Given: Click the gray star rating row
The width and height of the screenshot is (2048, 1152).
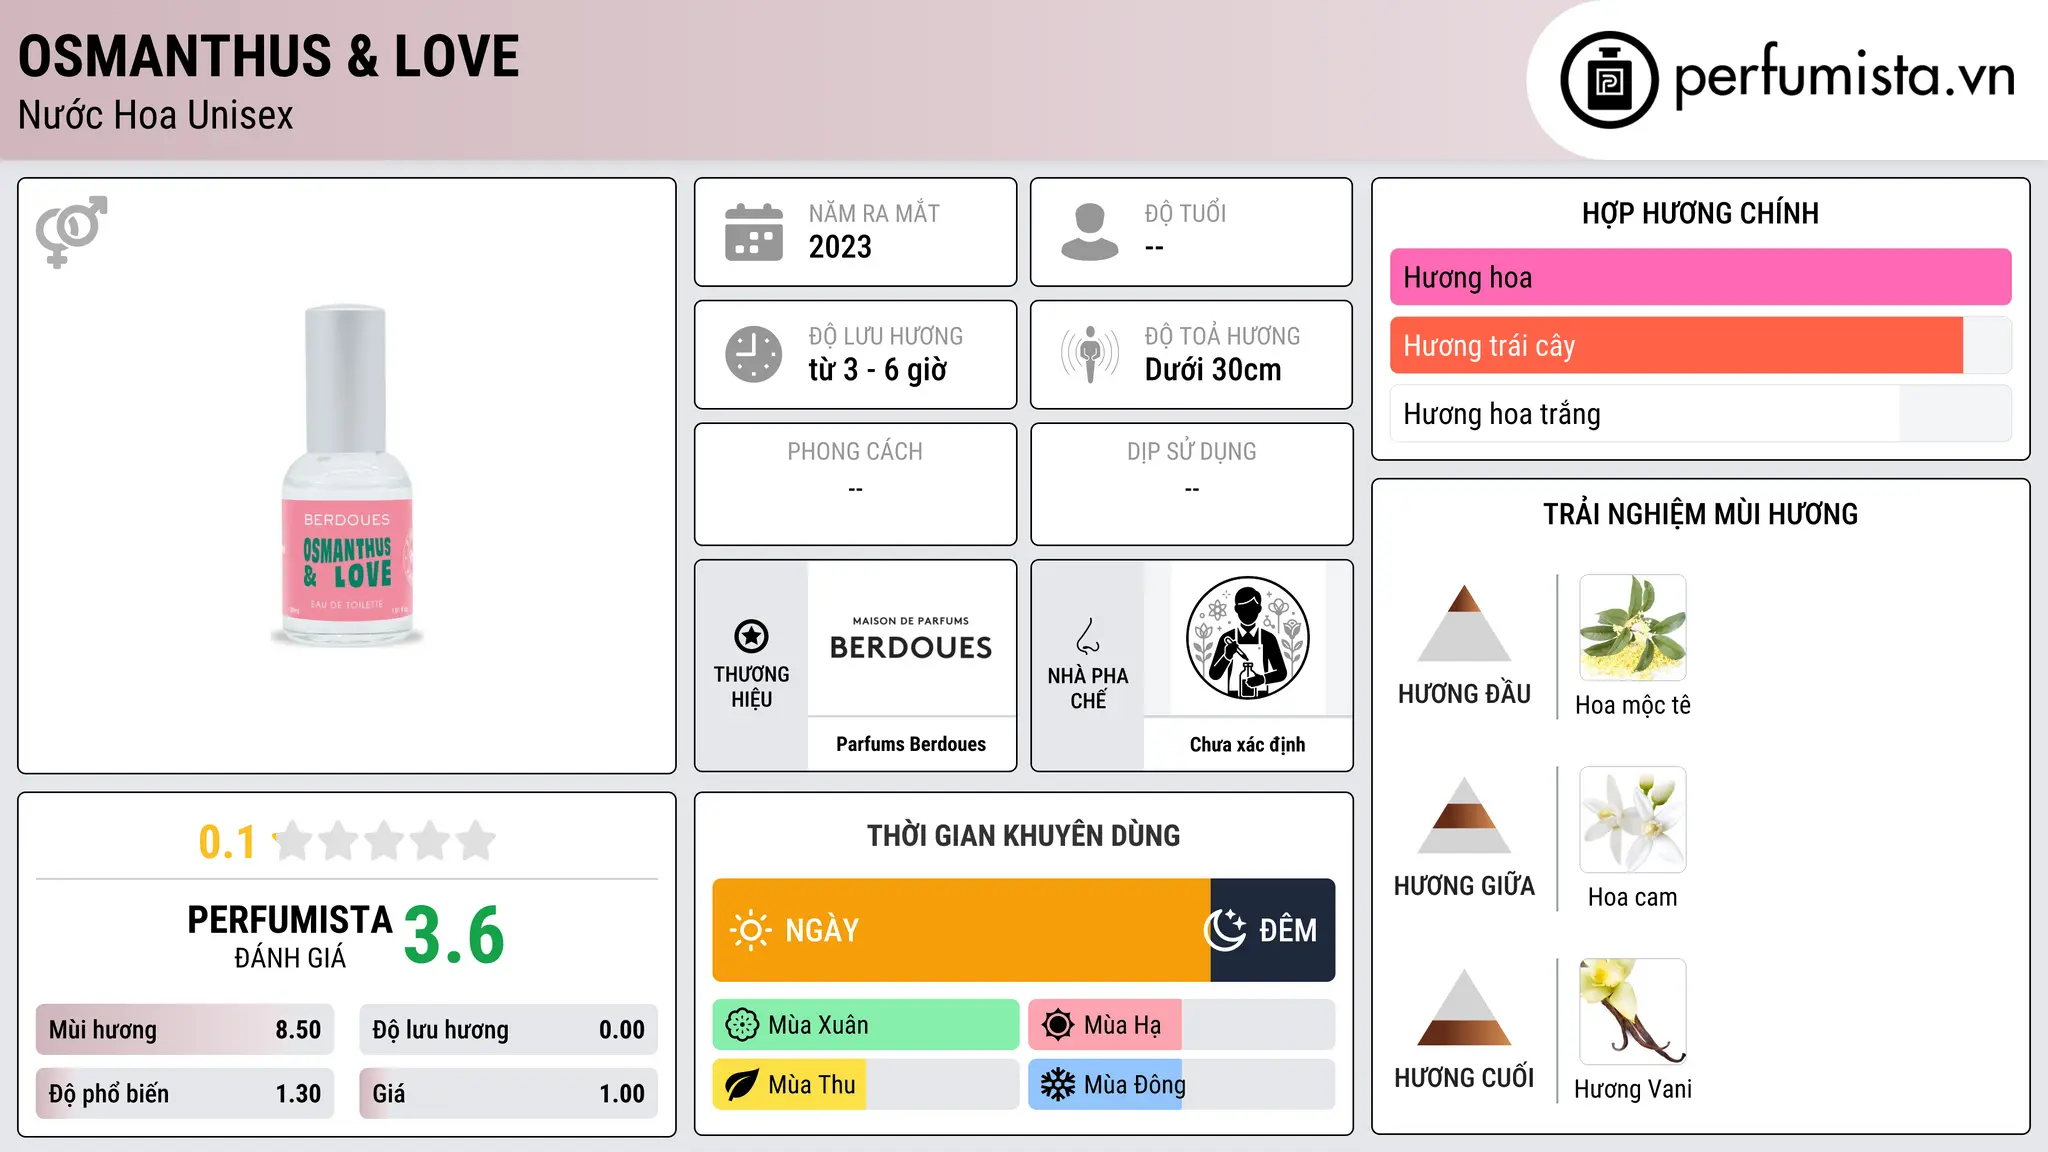Looking at the screenshot, I should point(384,841).
